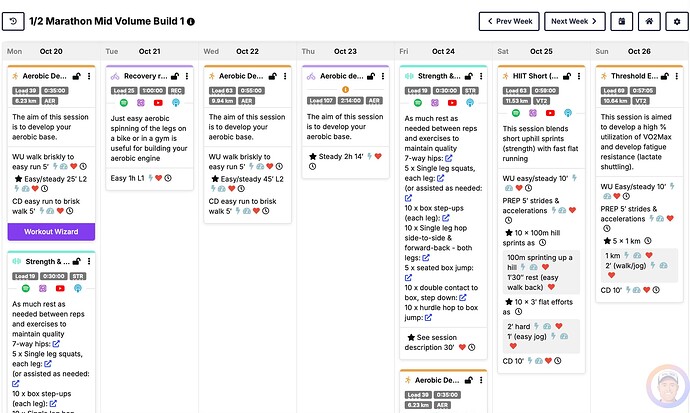Go to Prev Week

coord(508,21)
